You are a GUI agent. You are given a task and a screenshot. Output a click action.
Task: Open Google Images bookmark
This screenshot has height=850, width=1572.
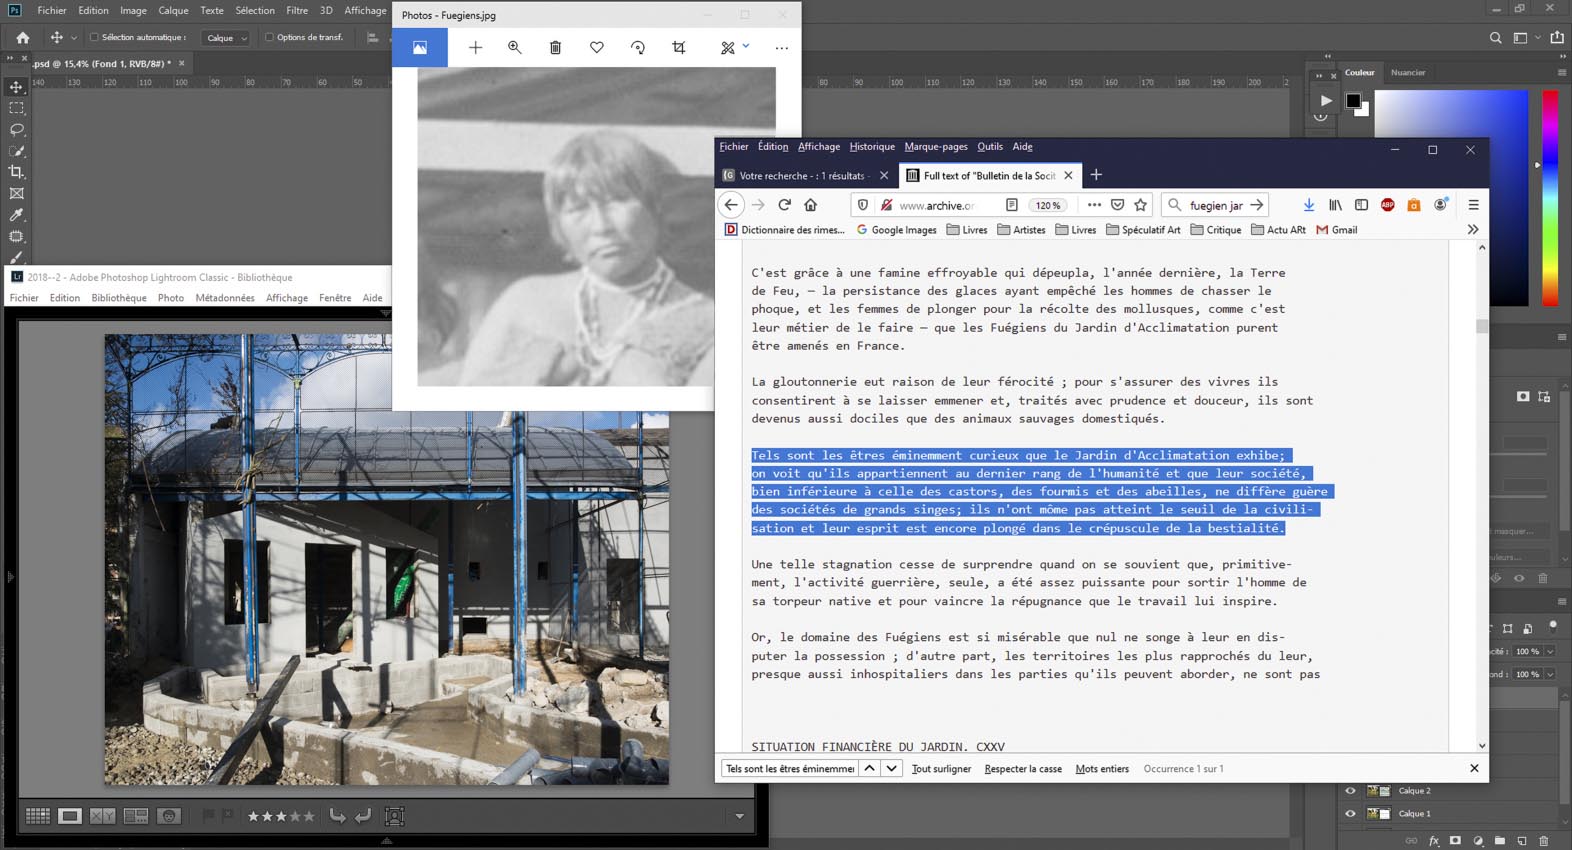click(x=896, y=230)
